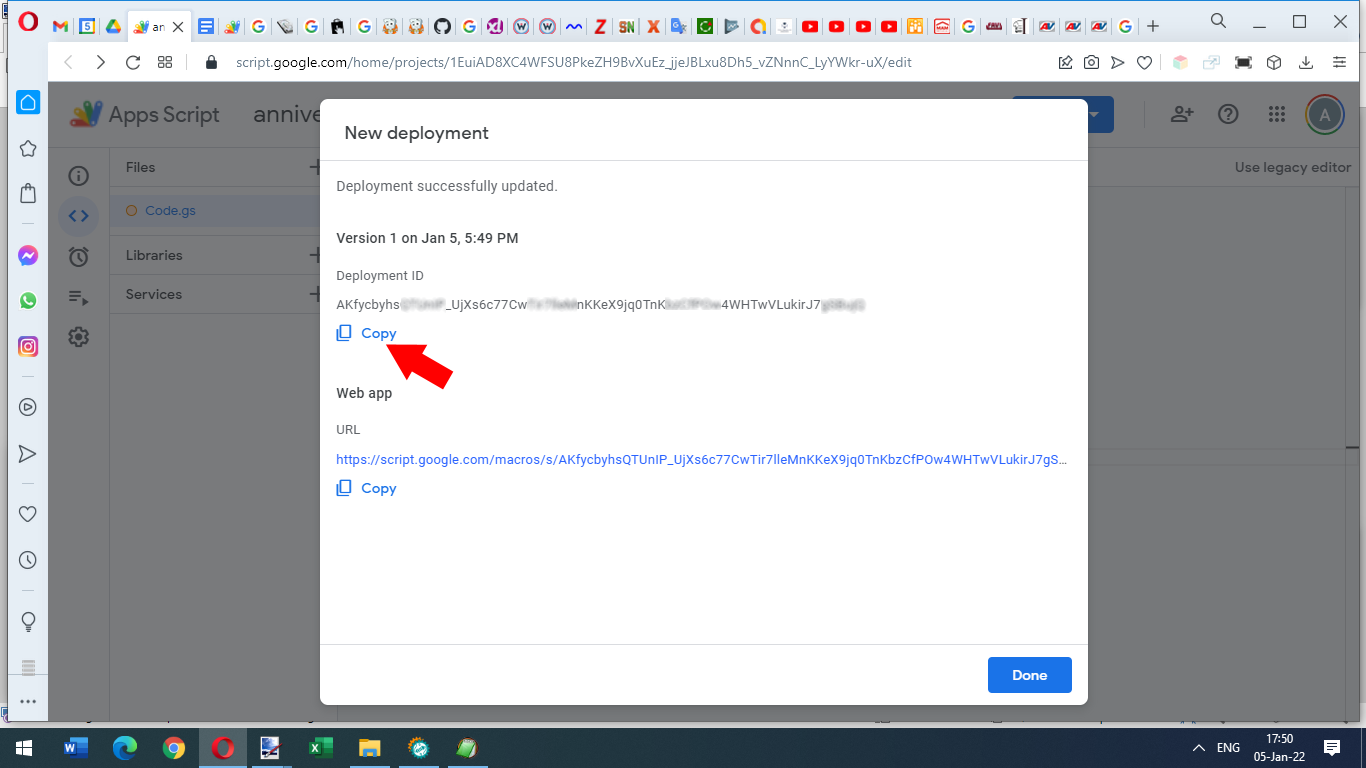Open Messenger in Opera sidebar

point(28,256)
